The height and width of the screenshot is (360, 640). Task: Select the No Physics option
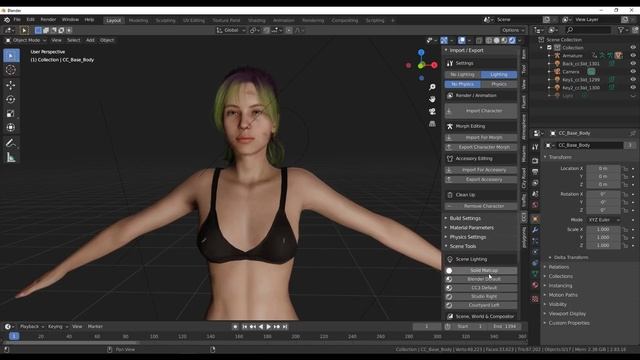(462, 84)
